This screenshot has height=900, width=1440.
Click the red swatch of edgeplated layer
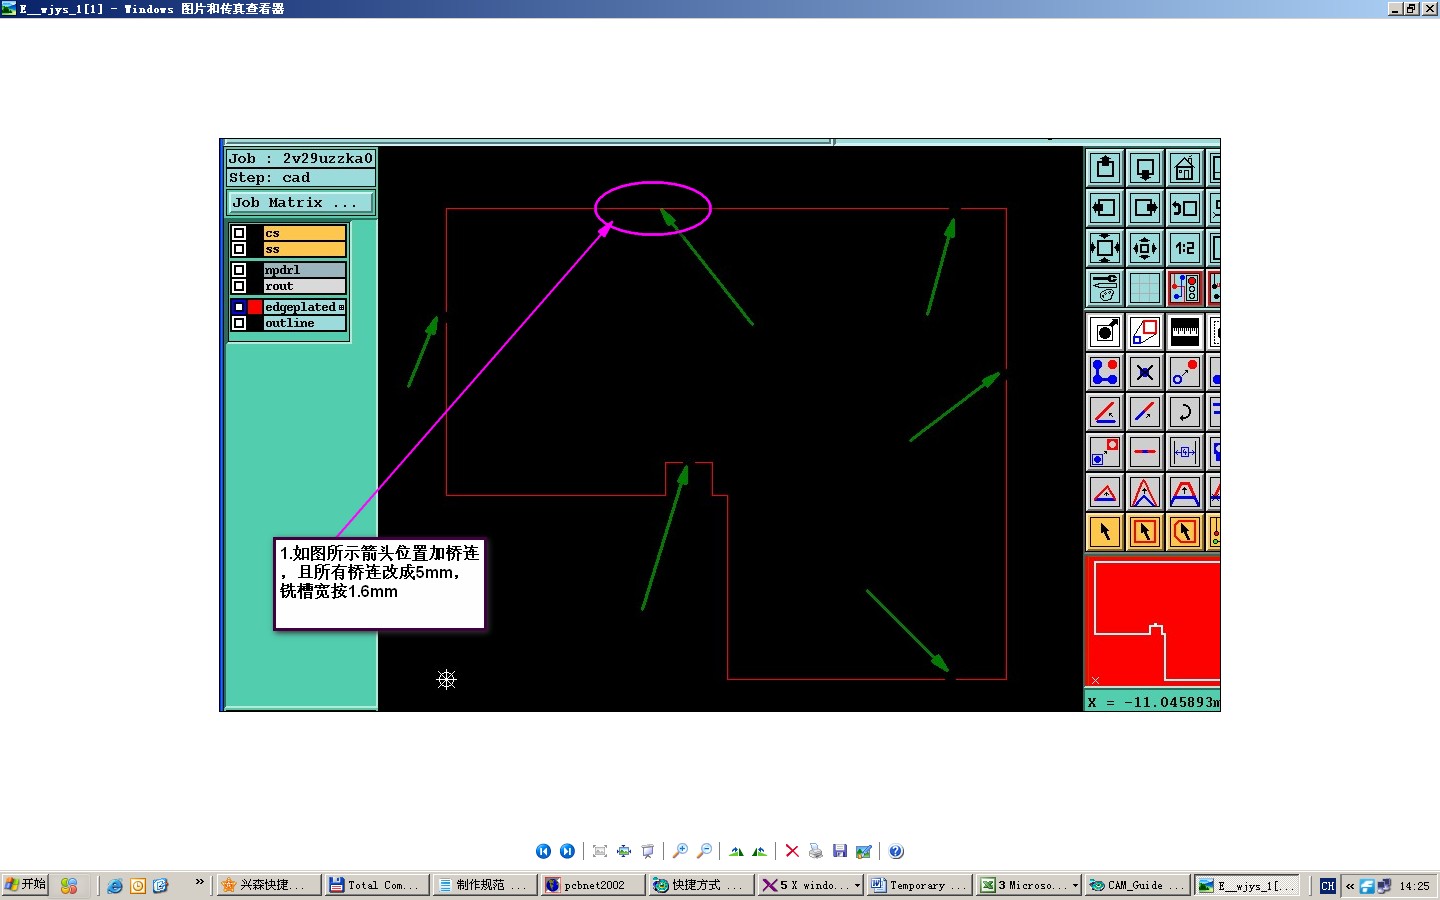(255, 307)
